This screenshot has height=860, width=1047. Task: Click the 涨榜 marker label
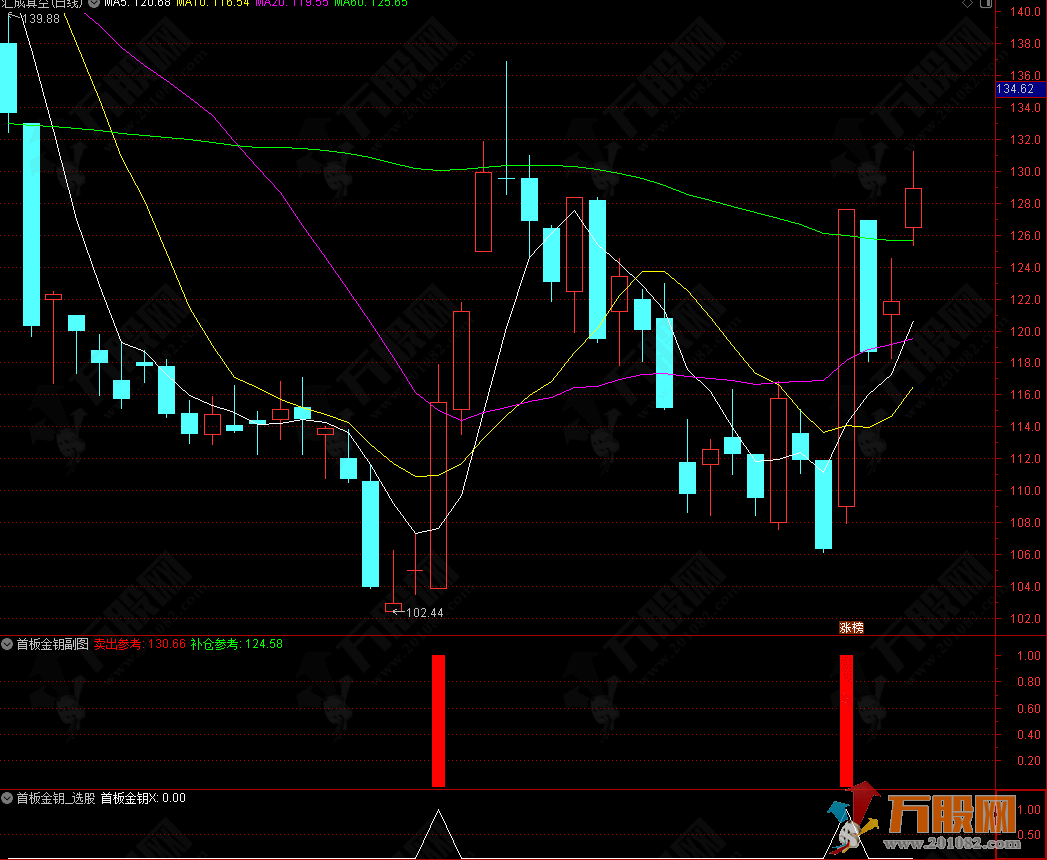click(x=851, y=628)
